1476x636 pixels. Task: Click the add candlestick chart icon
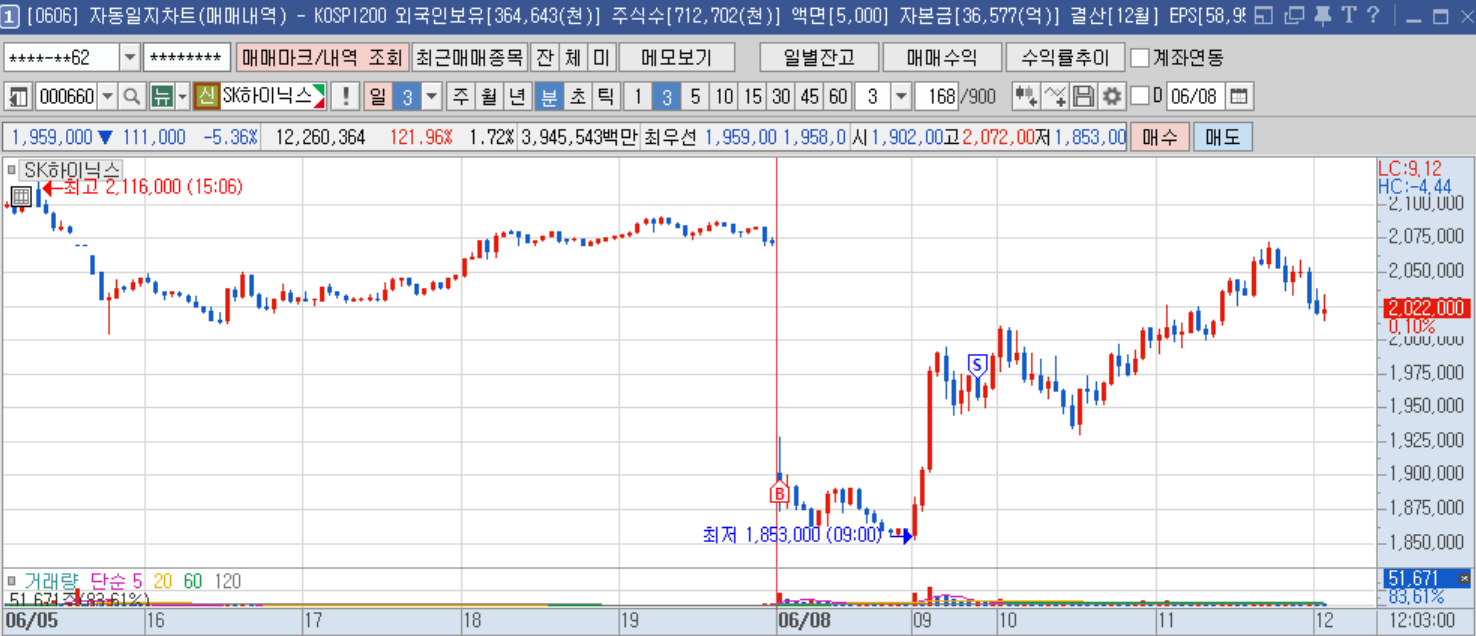(x=1026, y=97)
